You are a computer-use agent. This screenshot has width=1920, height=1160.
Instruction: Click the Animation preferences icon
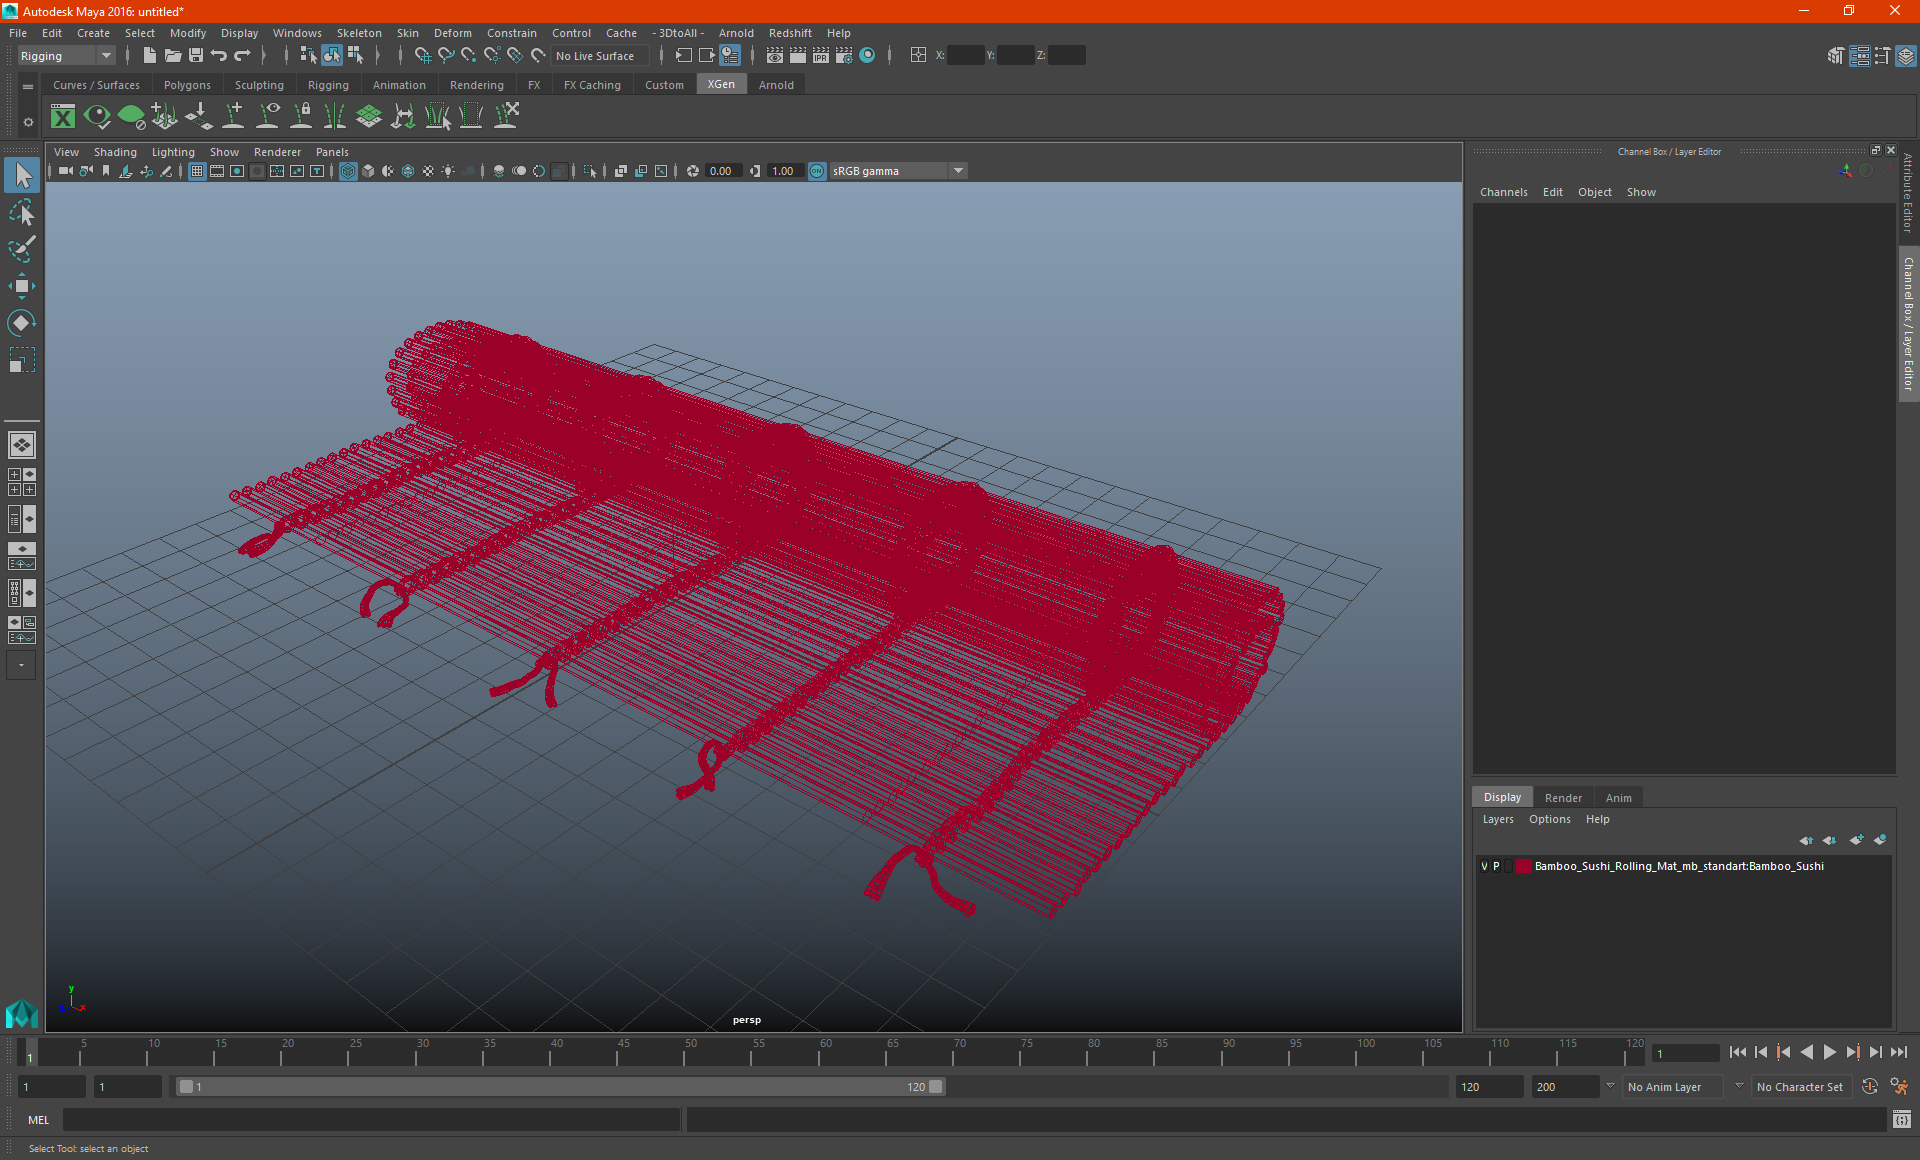pyautogui.click(x=1899, y=1087)
